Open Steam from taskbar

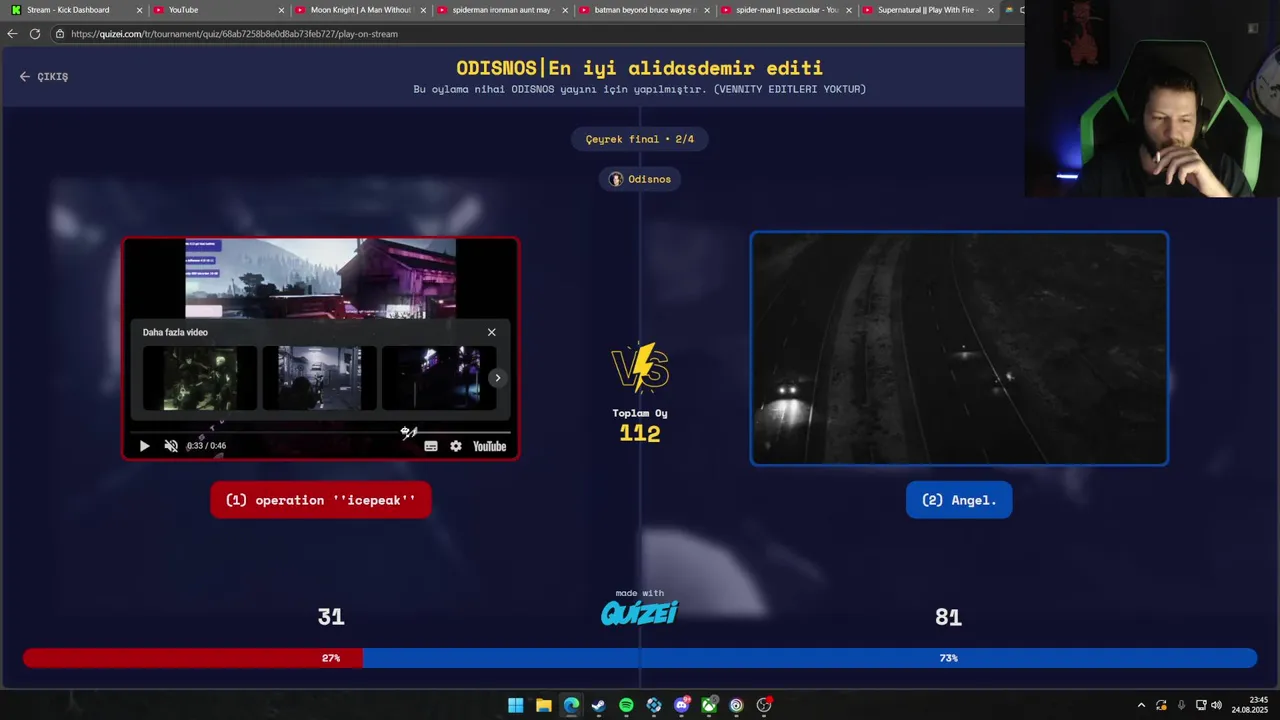[598, 705]
